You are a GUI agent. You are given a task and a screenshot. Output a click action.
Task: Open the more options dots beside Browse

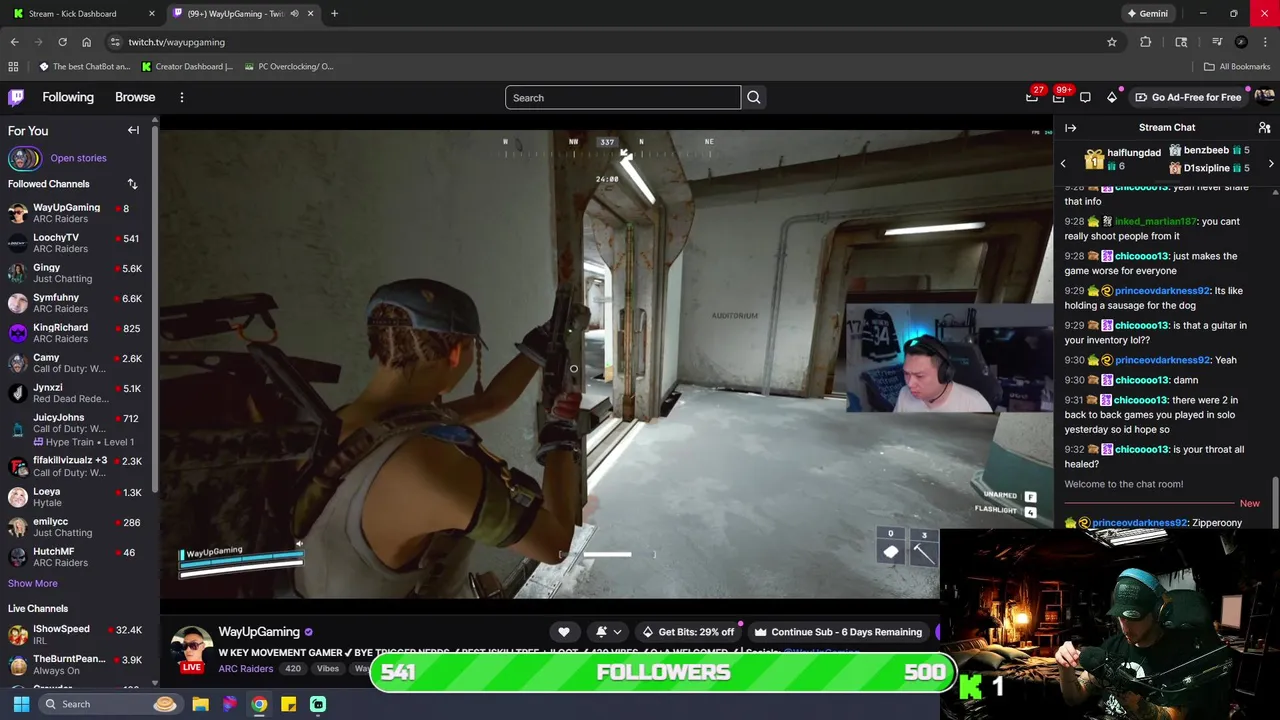point(182,97)
